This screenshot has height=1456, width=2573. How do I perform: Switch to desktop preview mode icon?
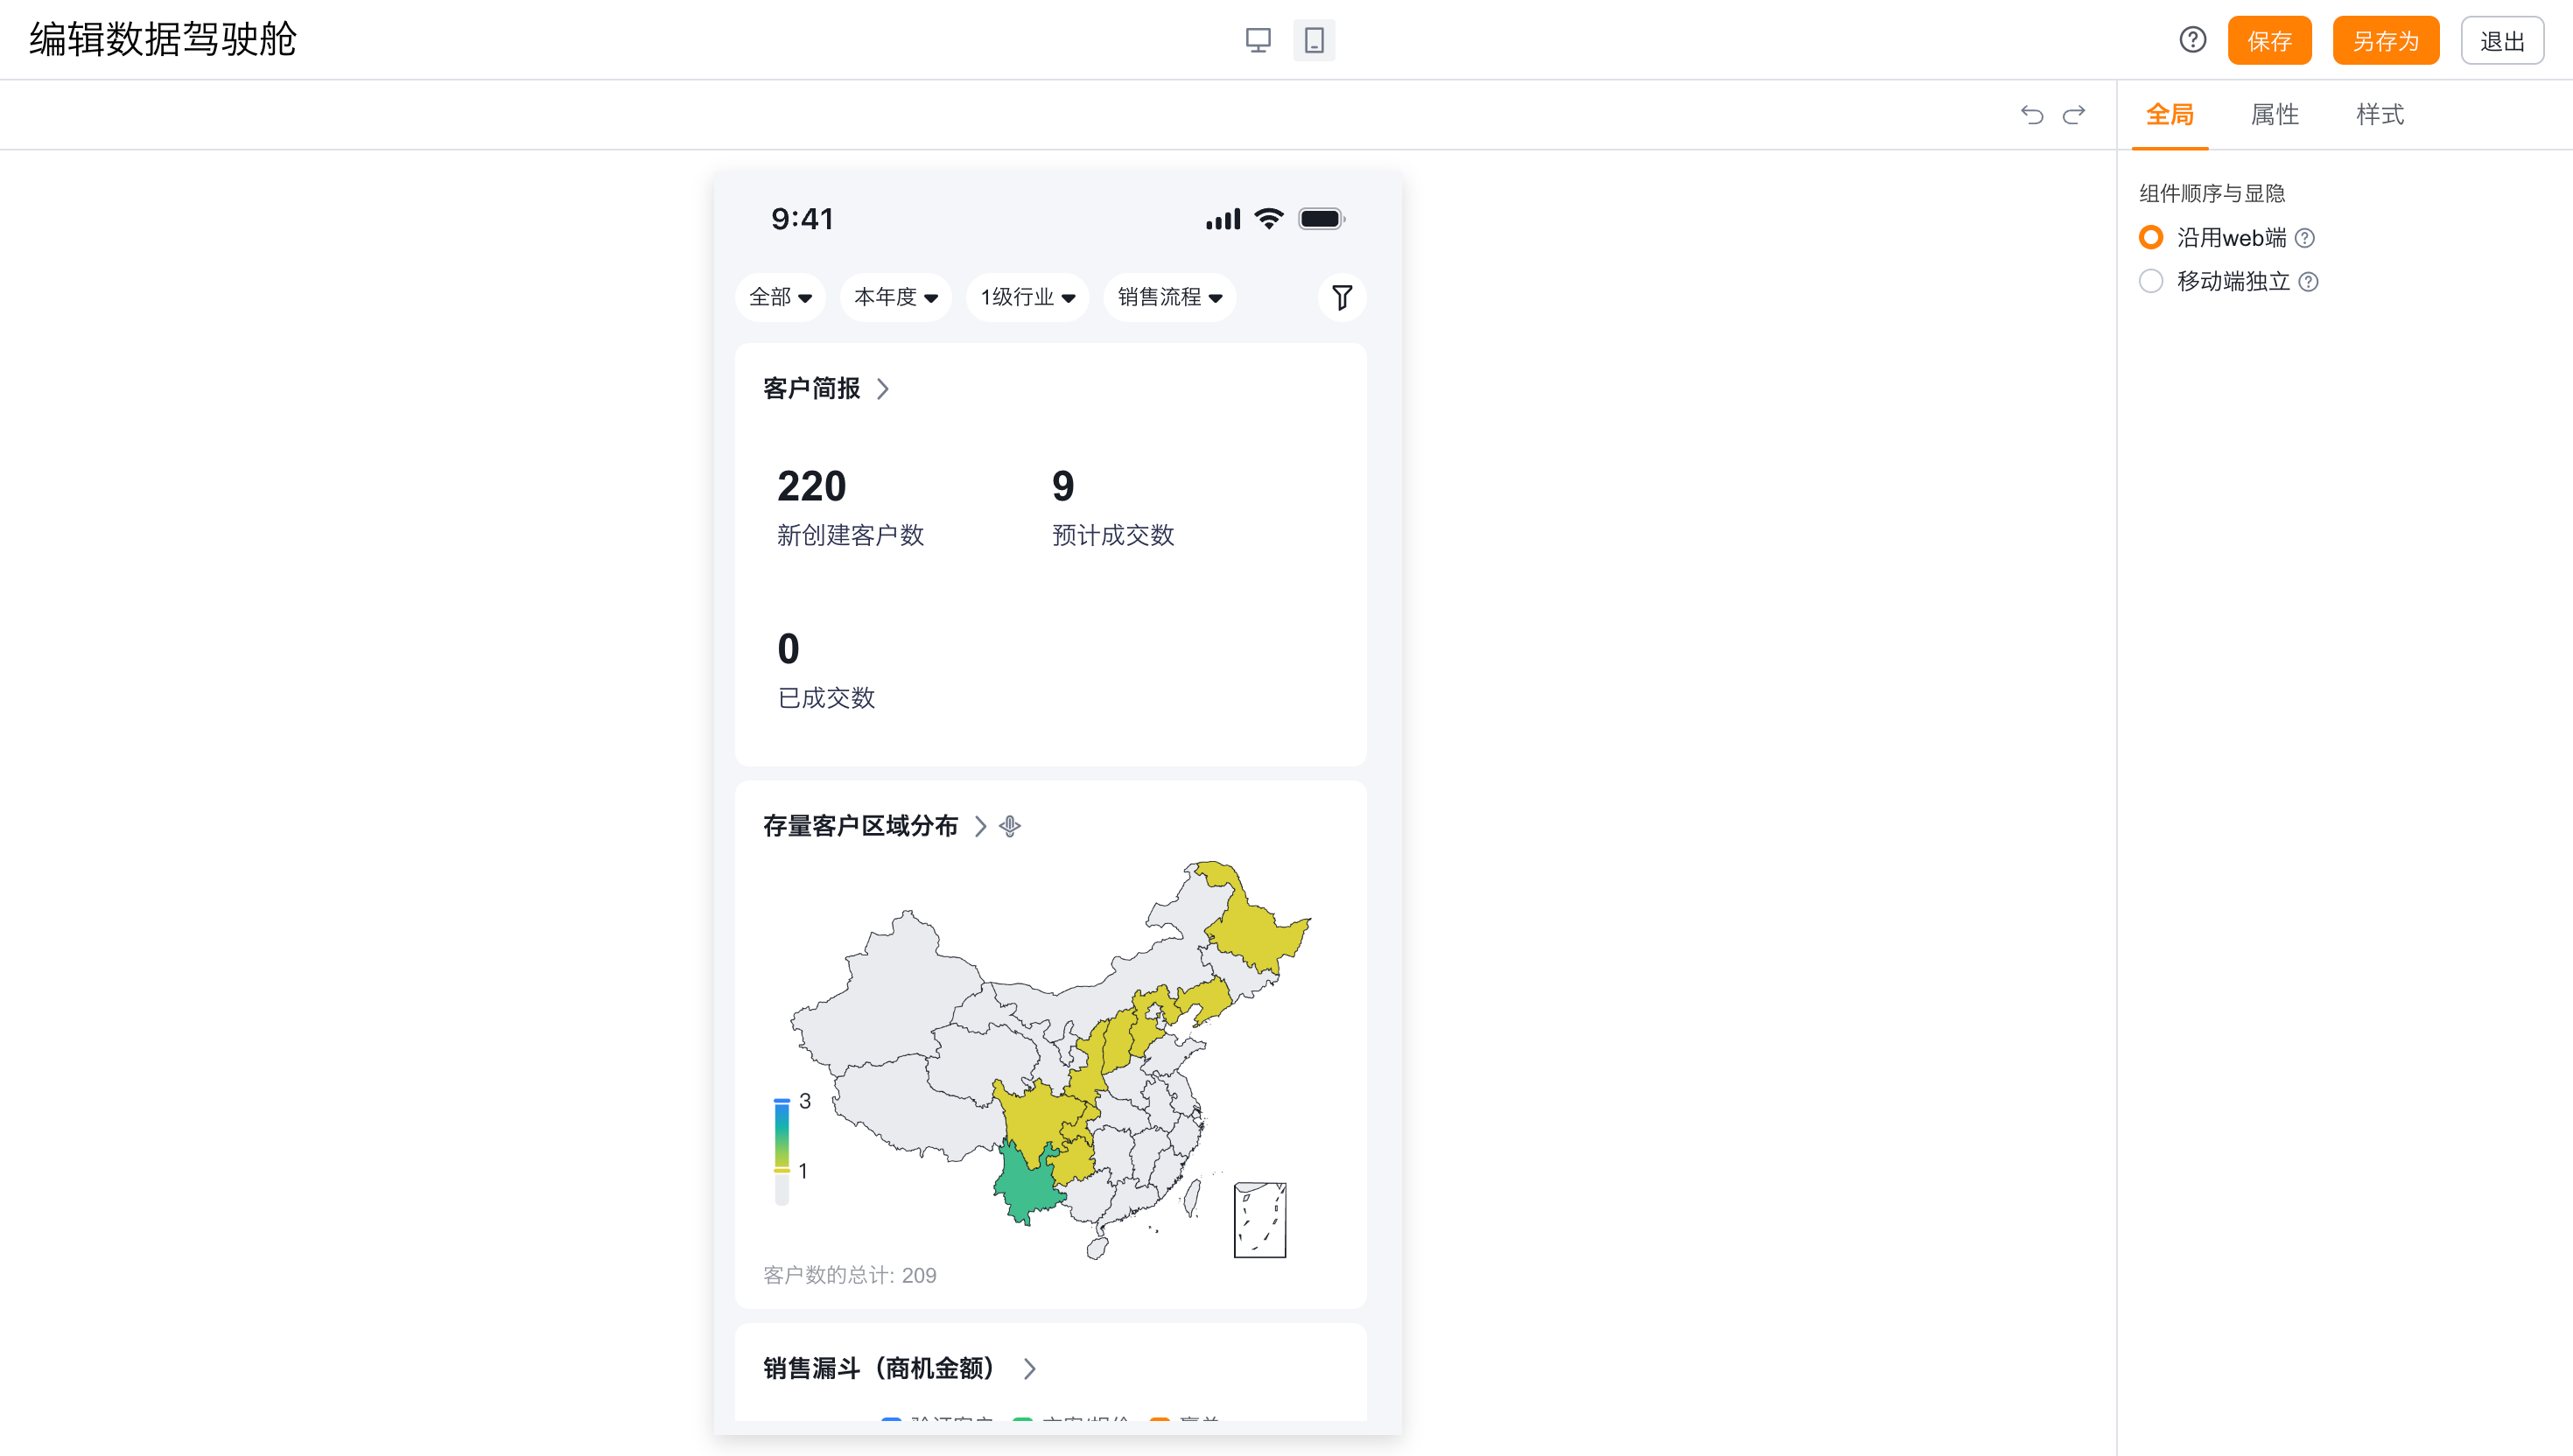coord(1258,40)
